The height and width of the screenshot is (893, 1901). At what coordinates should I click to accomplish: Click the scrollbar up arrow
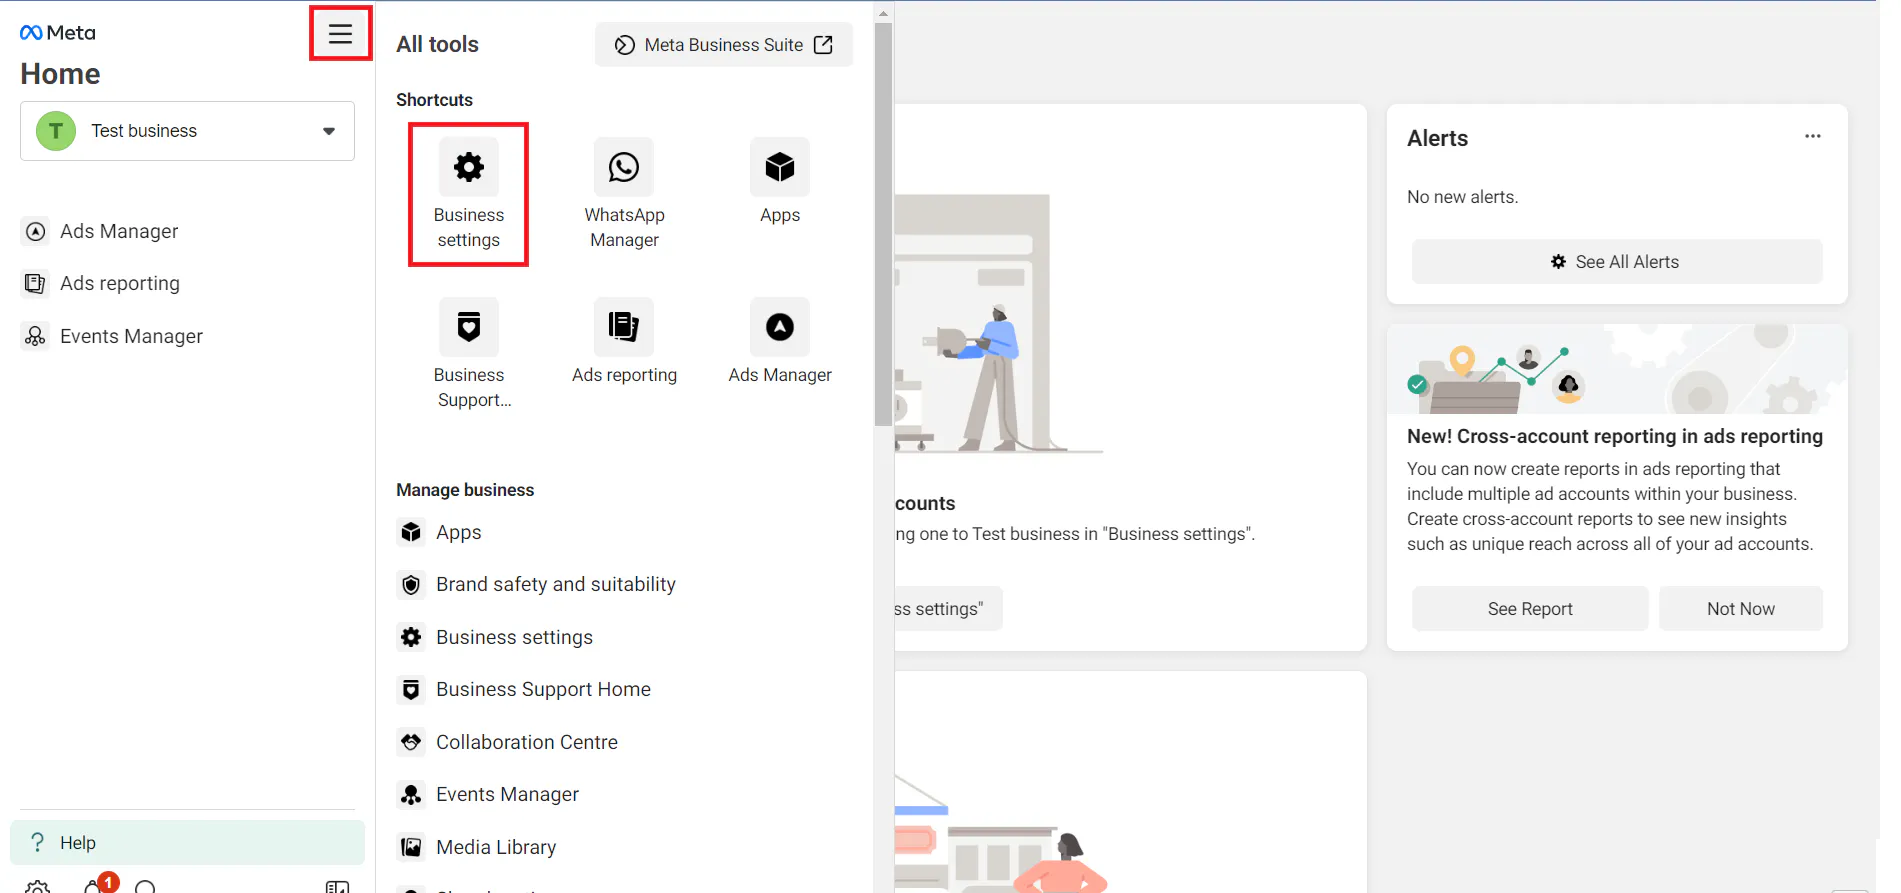point(883,13)
